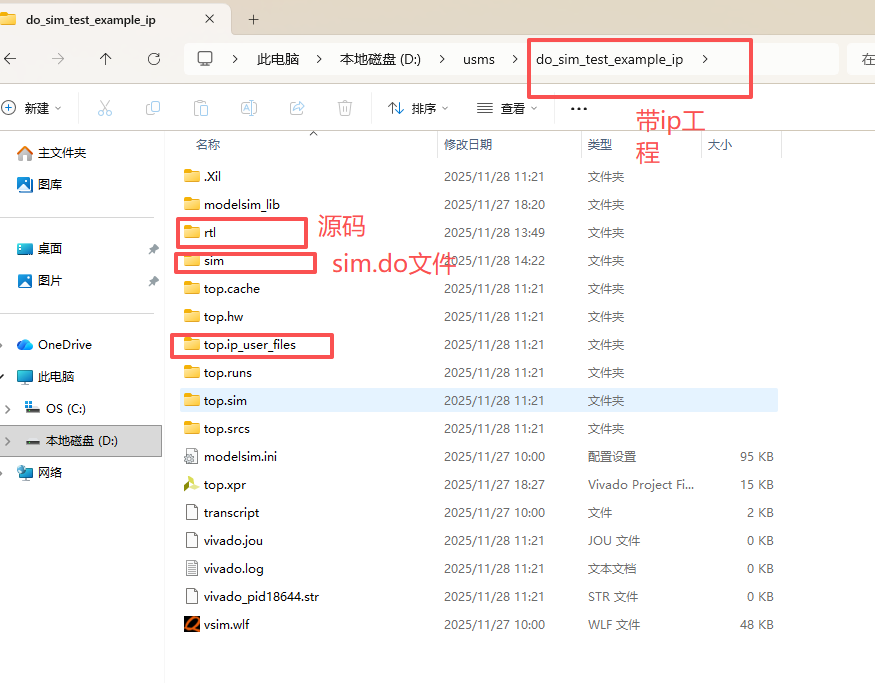Select the vivado.jou file

pyautogui.click(x=479, y=541)
